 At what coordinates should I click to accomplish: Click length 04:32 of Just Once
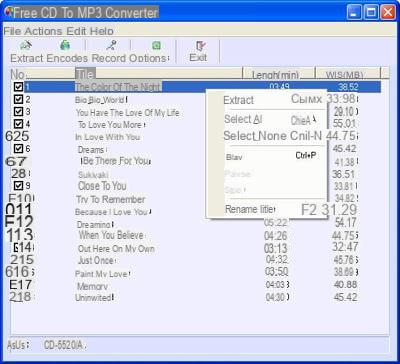click(x=277, y=259)
